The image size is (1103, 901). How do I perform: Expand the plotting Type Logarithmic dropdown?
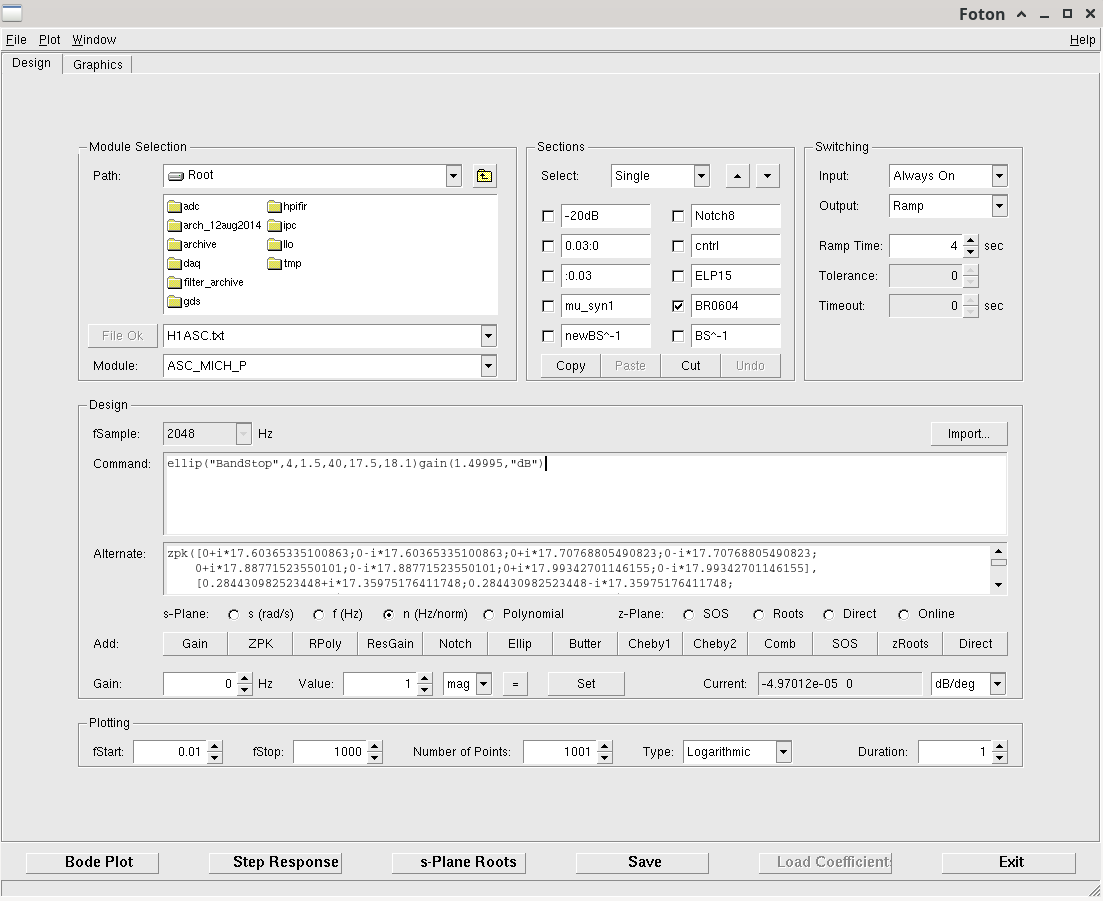pos(783,752)
